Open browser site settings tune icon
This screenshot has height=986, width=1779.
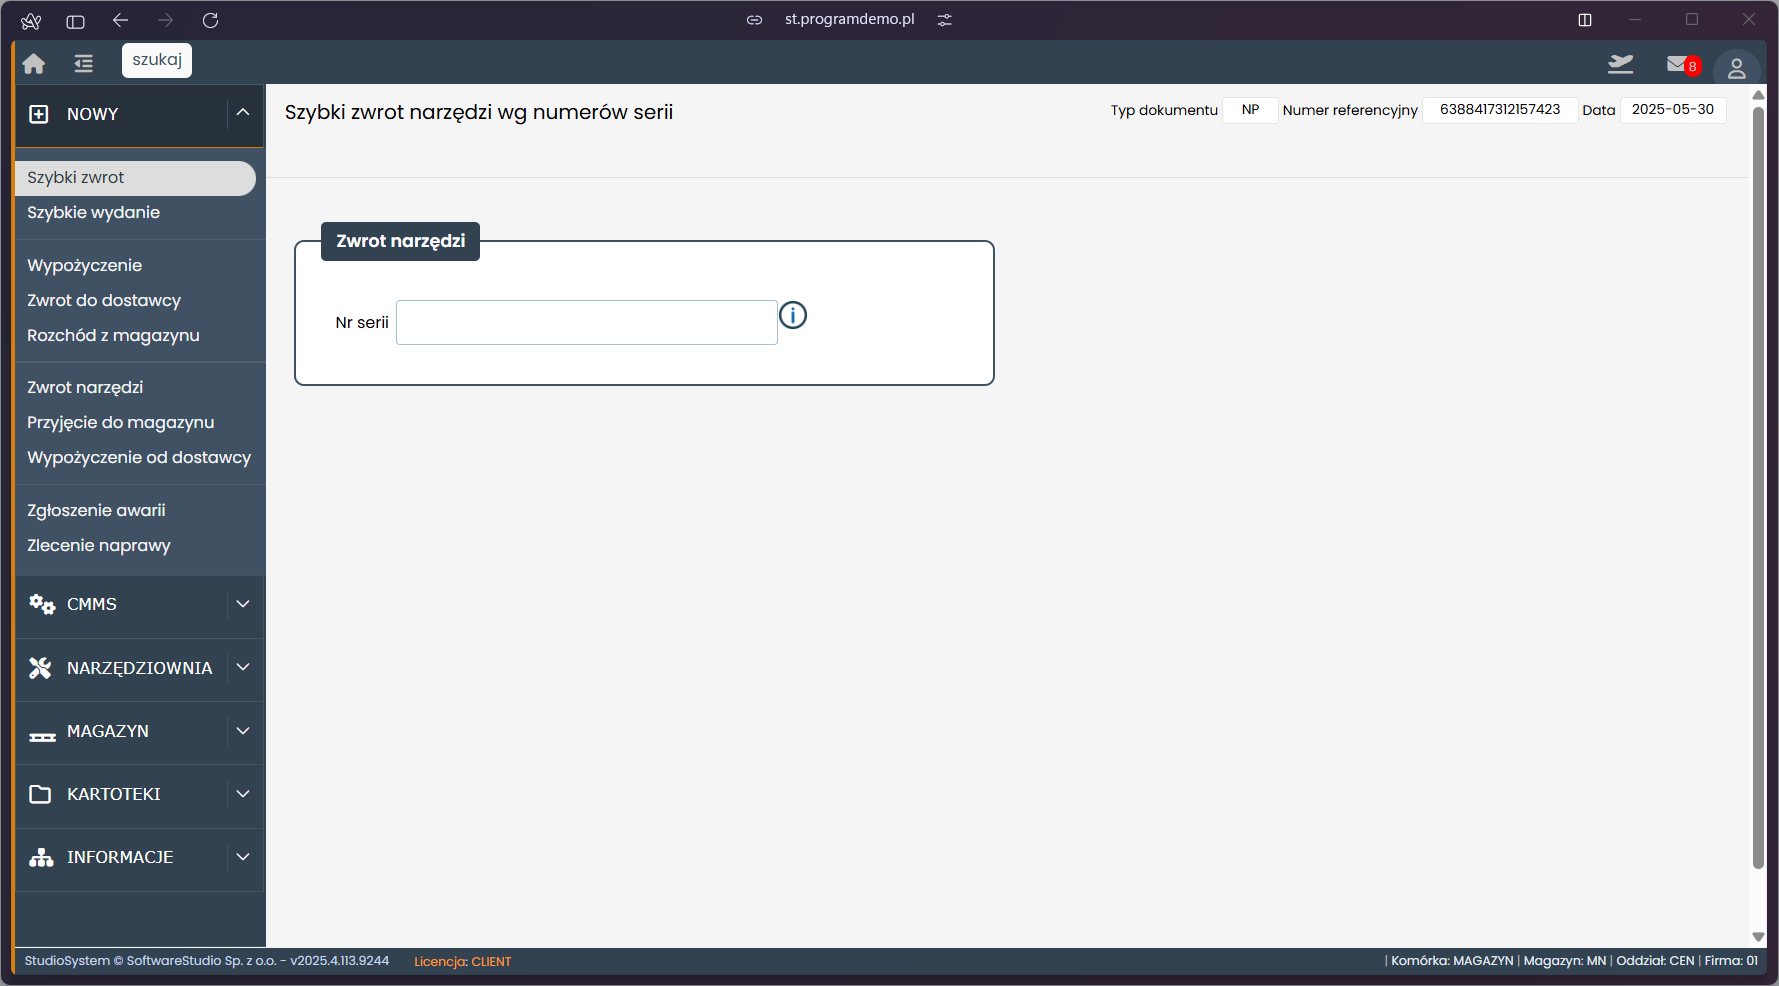coord(944,20)
